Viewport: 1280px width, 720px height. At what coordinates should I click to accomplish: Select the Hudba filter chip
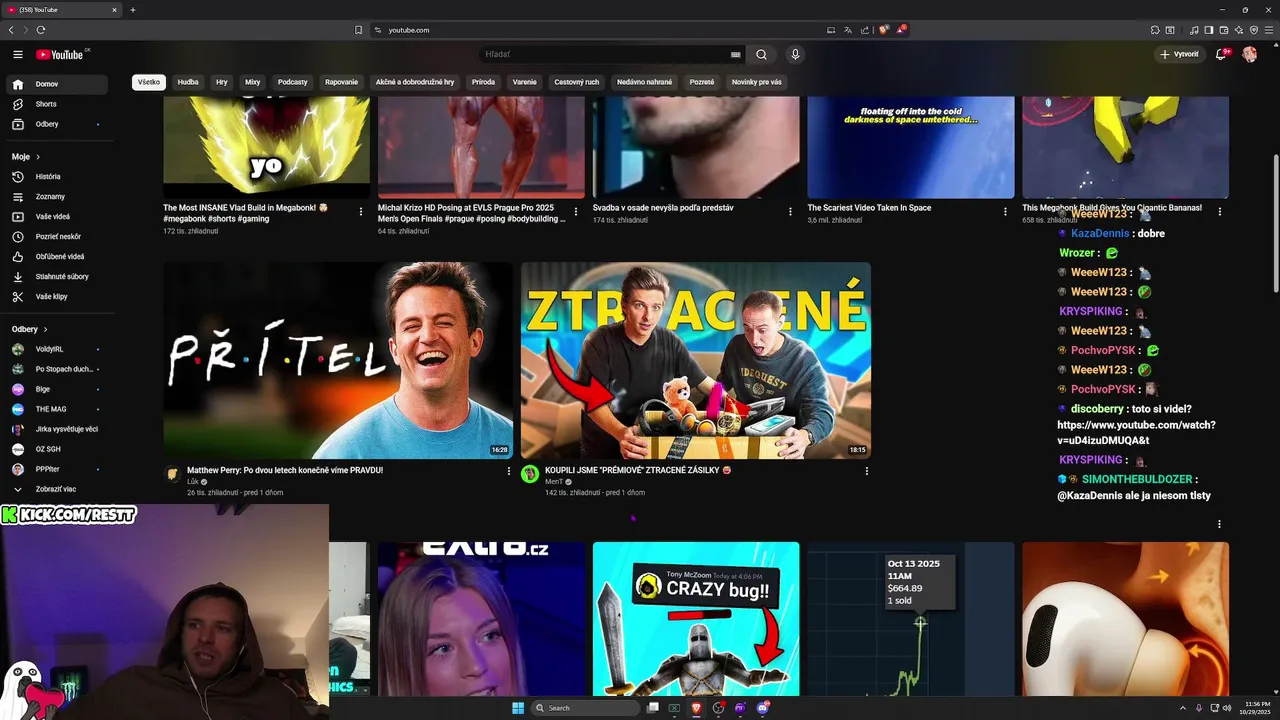tap(188, 82)
